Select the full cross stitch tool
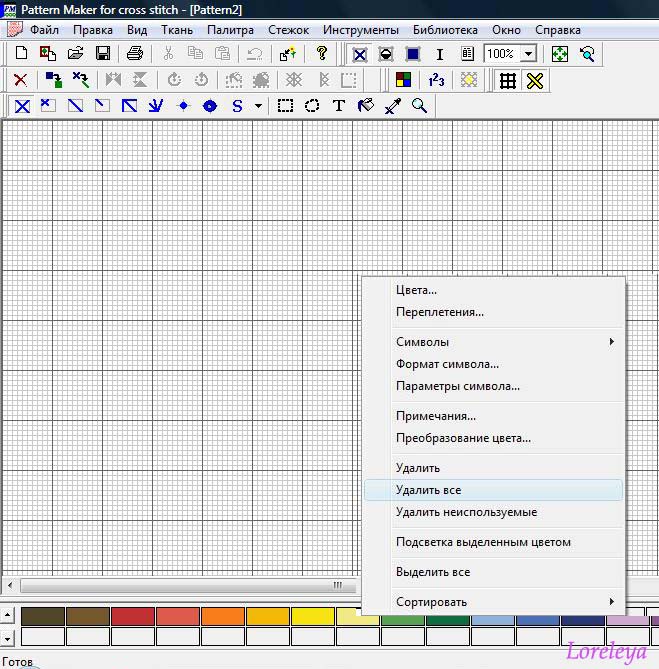The image size is (659, 669). click(22, 106)
